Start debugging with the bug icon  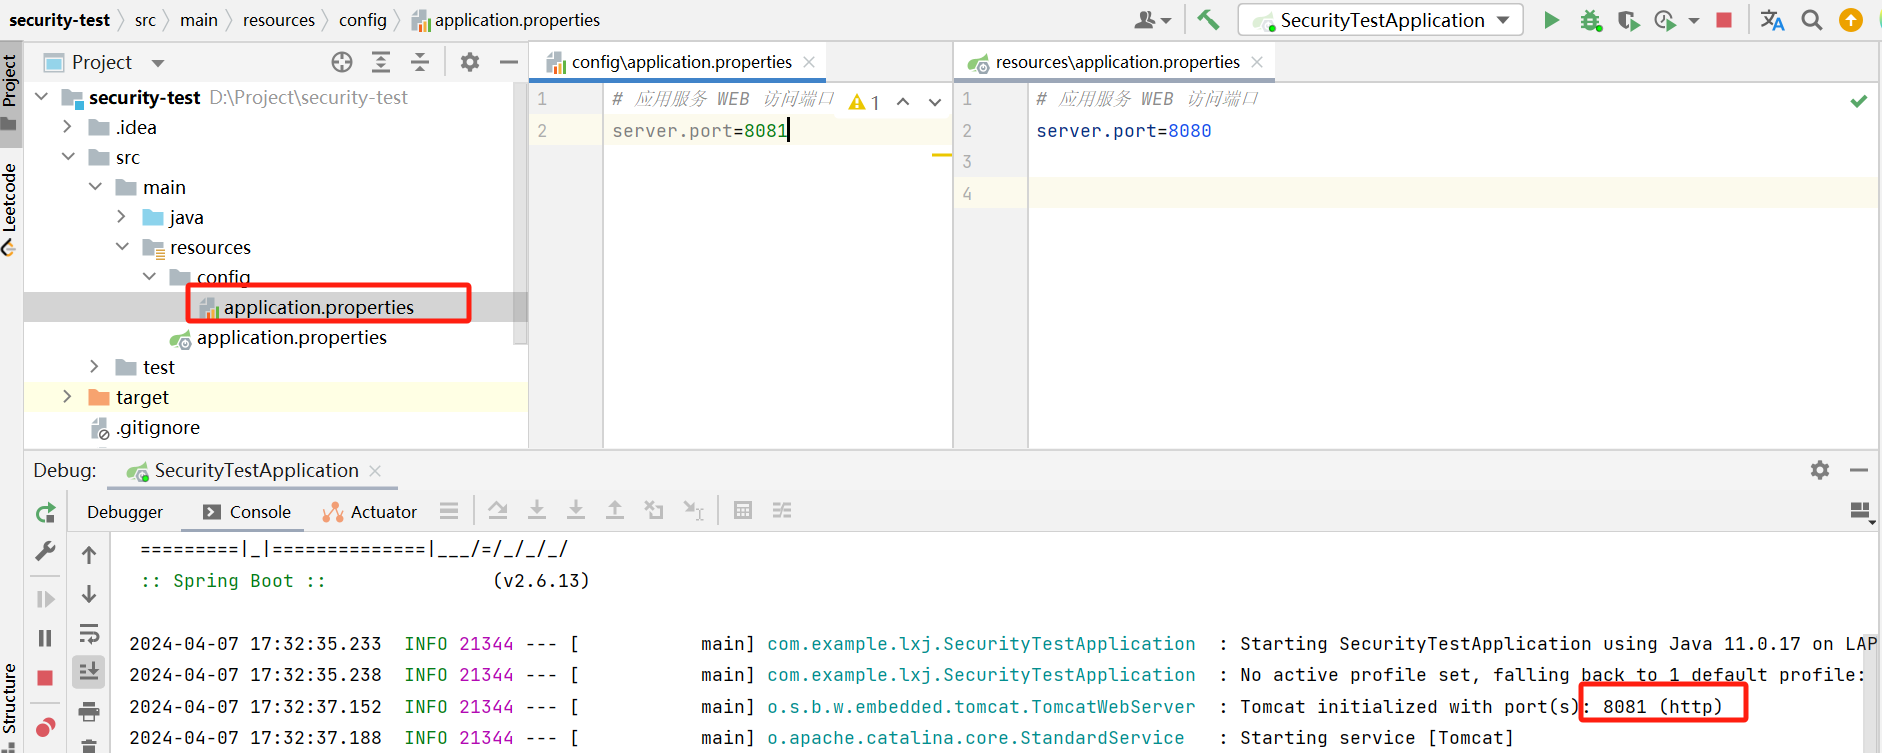[1590, 20]
